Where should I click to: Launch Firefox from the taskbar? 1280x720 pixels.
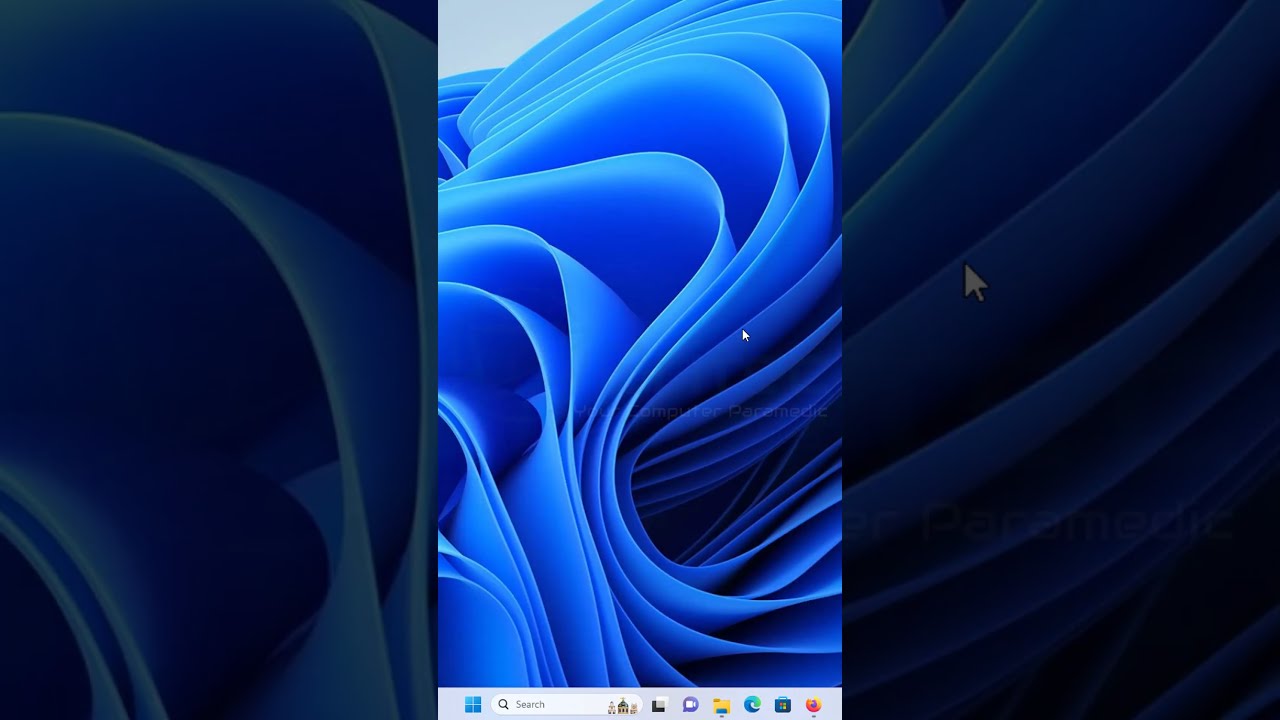click(813, 705)
